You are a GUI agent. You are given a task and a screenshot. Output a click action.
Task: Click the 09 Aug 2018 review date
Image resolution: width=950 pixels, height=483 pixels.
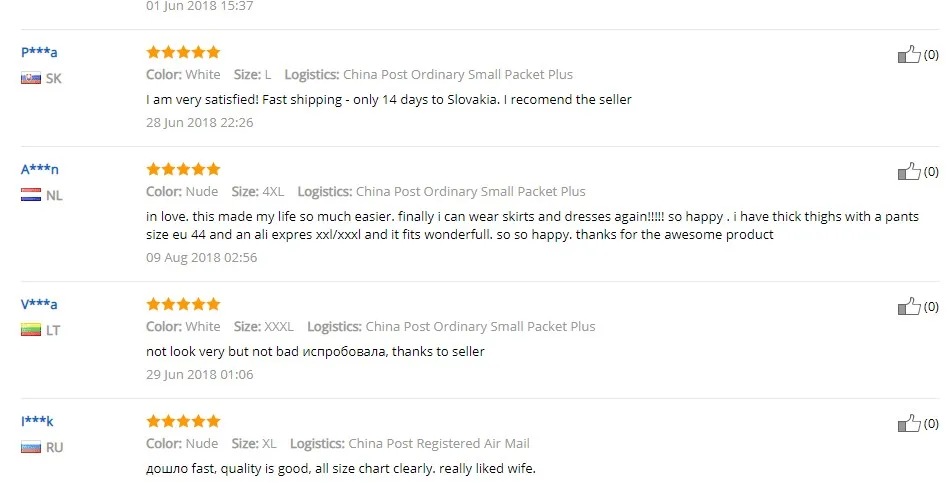coord(201,257)
